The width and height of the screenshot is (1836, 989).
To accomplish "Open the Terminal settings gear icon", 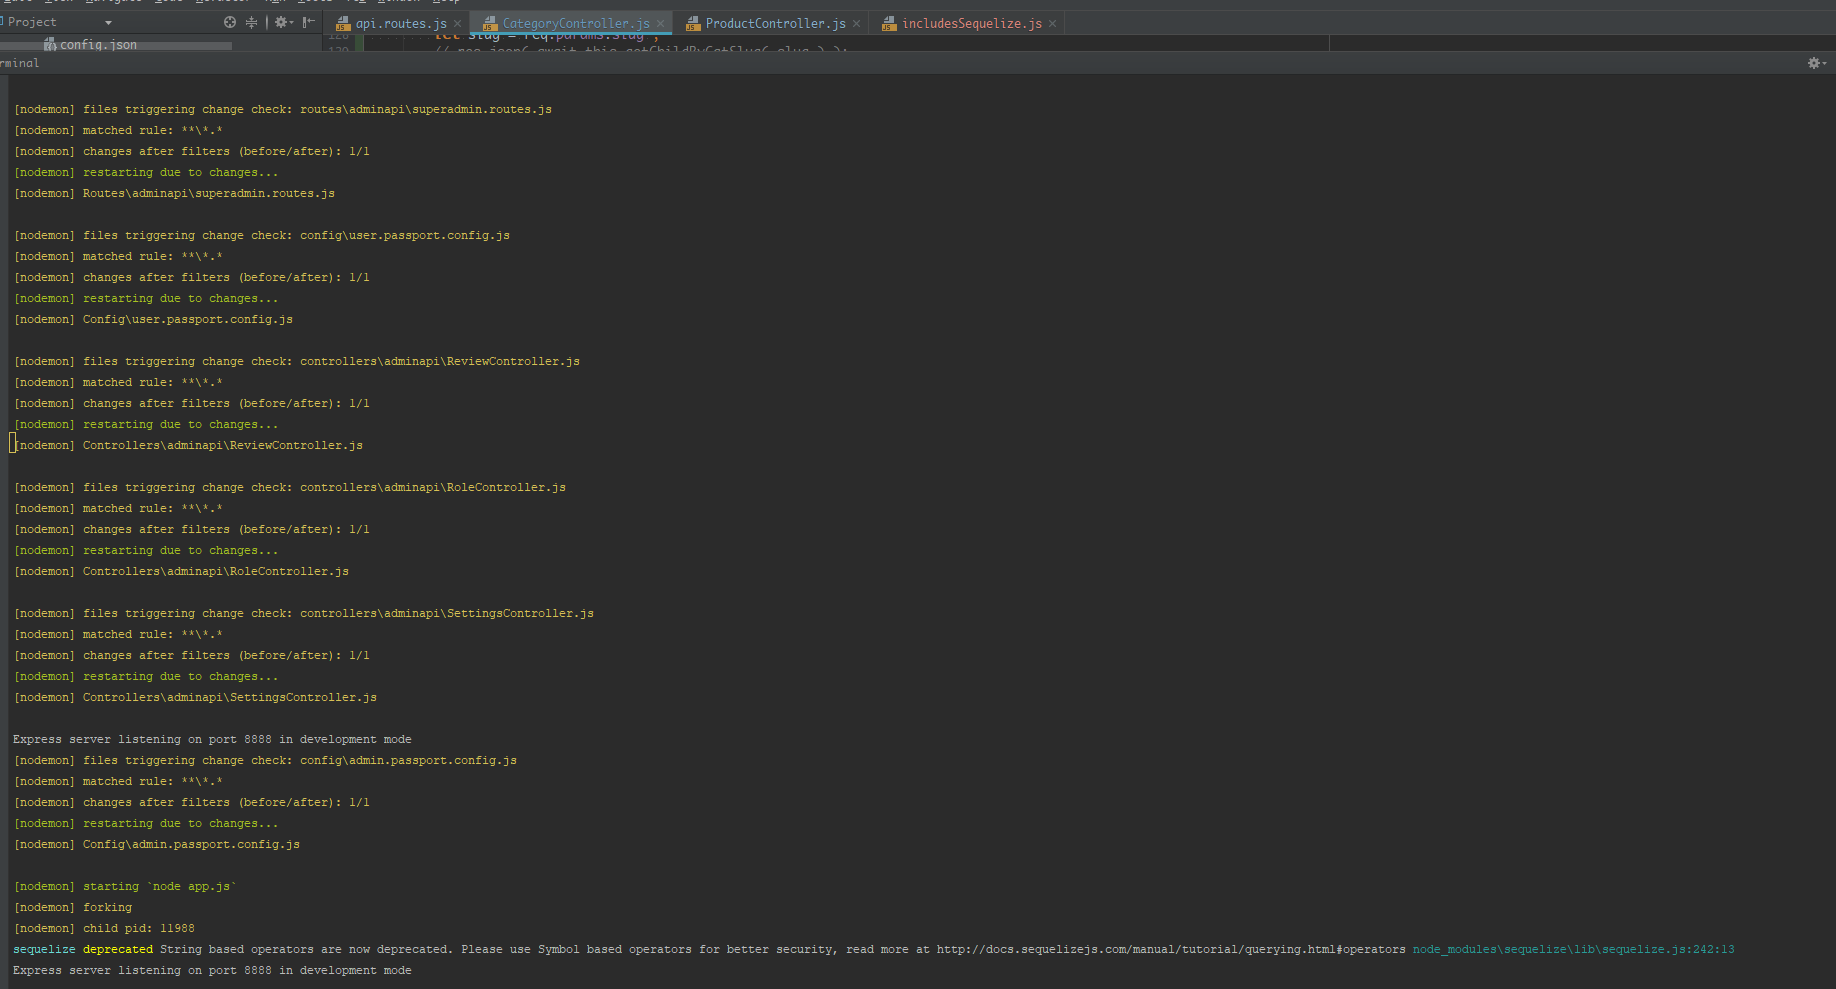I will click(x=1811, y=62).
